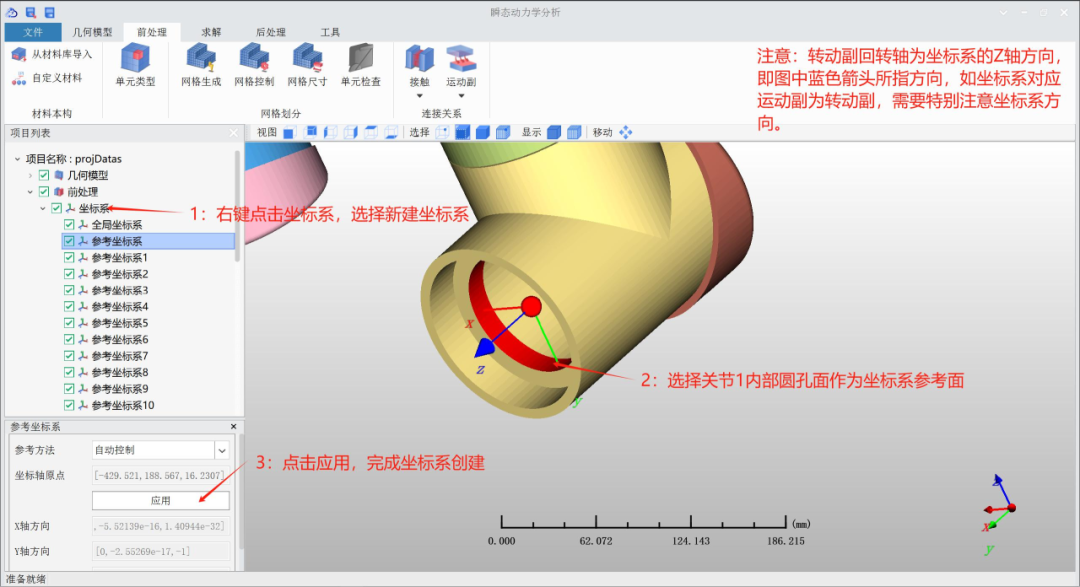Toggle the 参考坐标系3 checkbox

coord(69,290)
